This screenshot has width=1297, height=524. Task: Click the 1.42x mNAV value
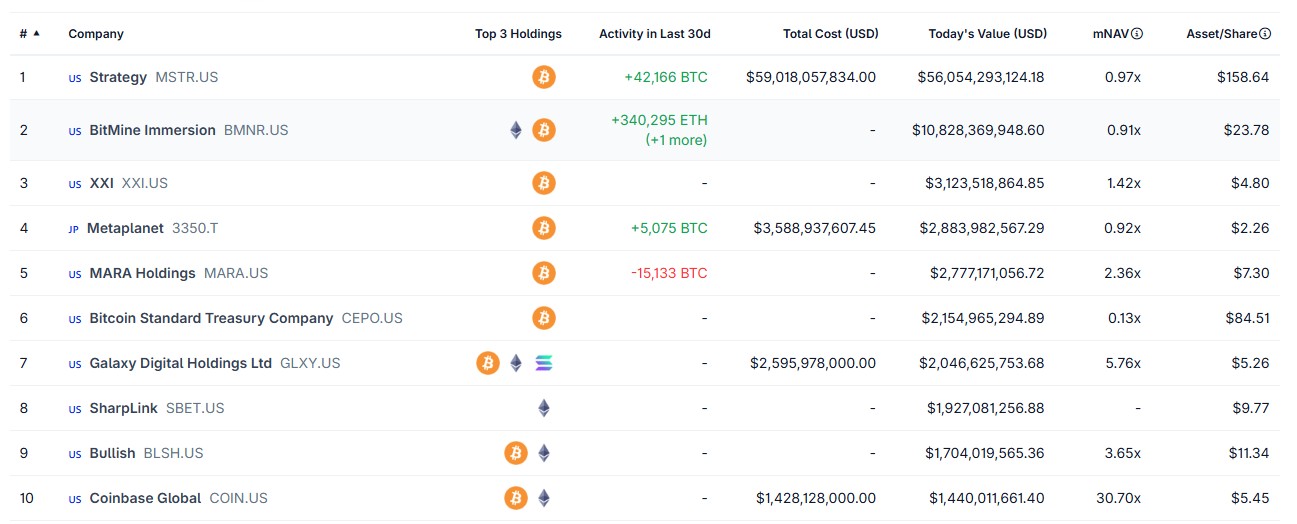[x=1123, y=183]
